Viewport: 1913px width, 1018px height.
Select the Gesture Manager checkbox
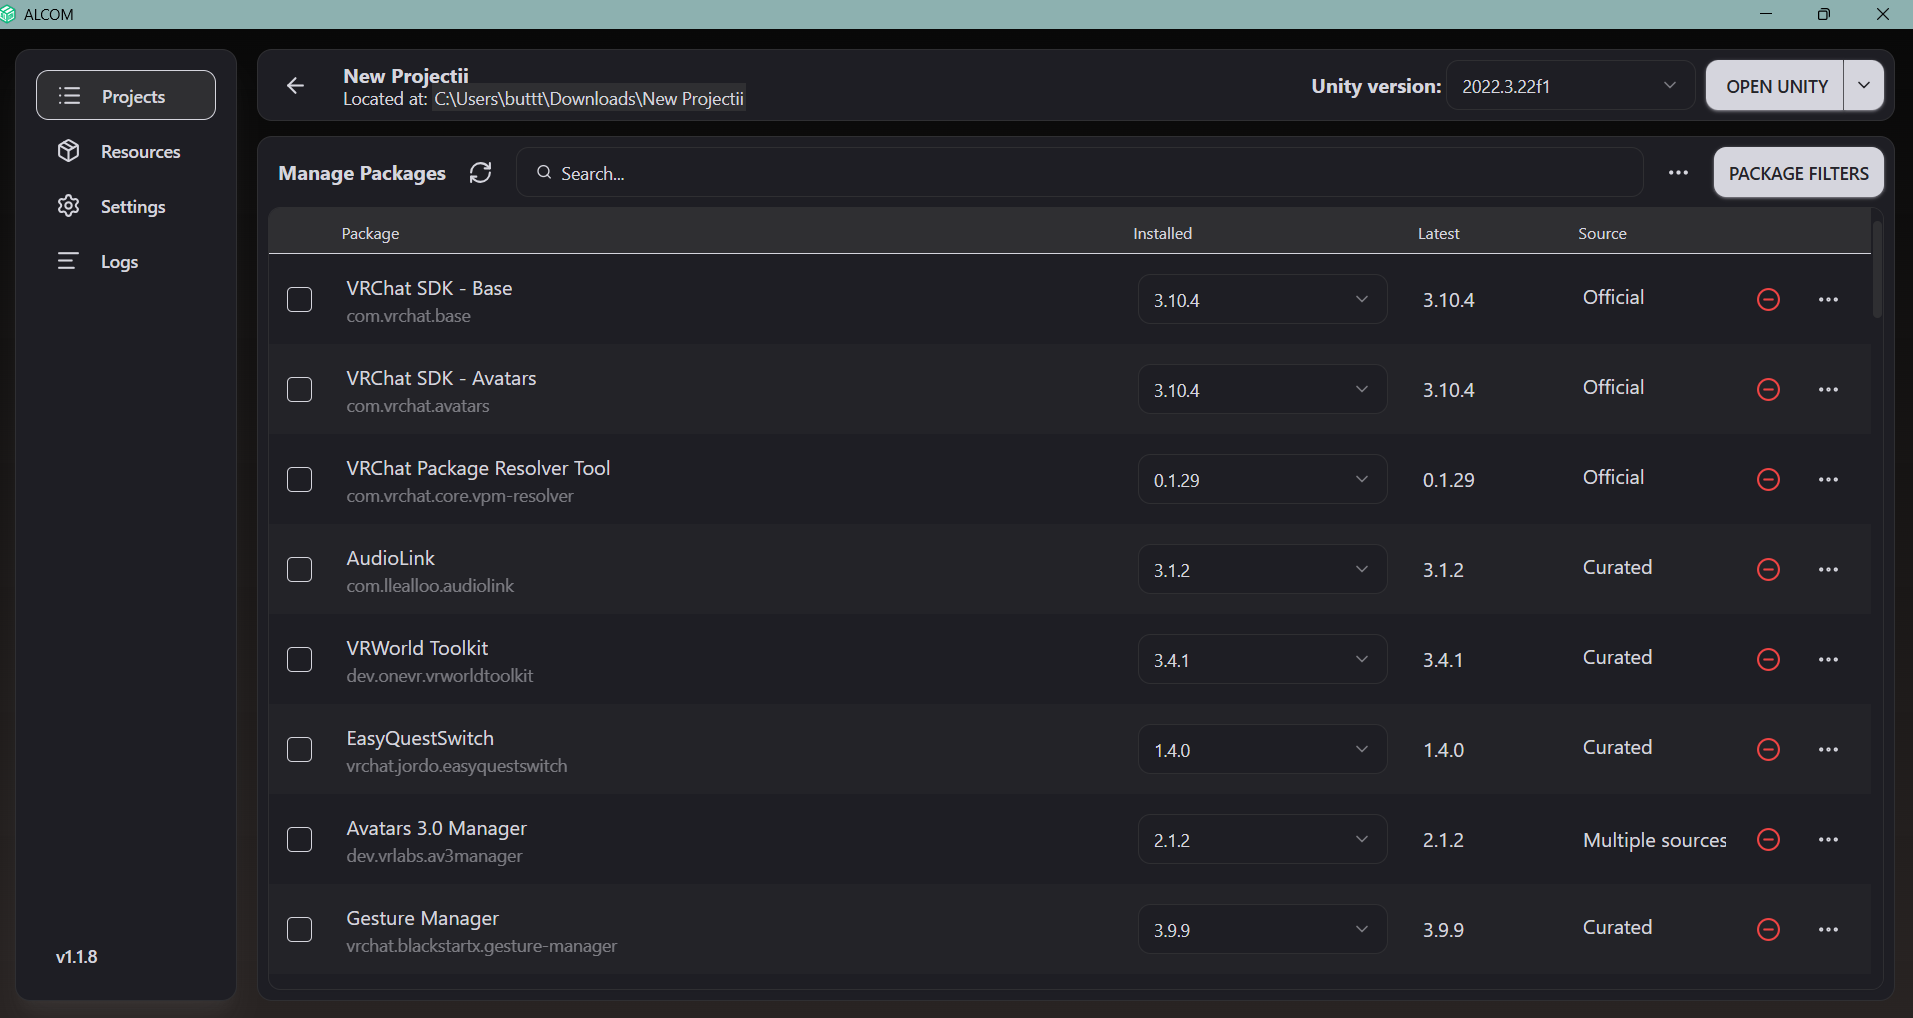300,929
